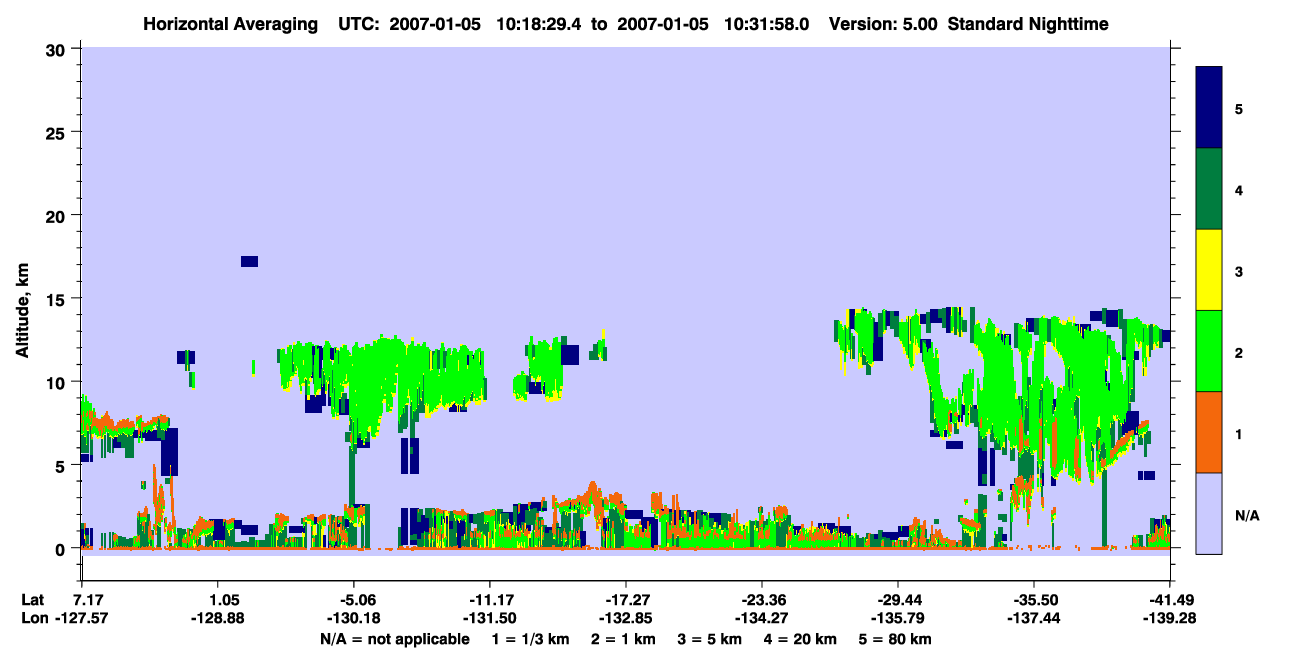Click the colorbar number label 3

click(1238, 272)
